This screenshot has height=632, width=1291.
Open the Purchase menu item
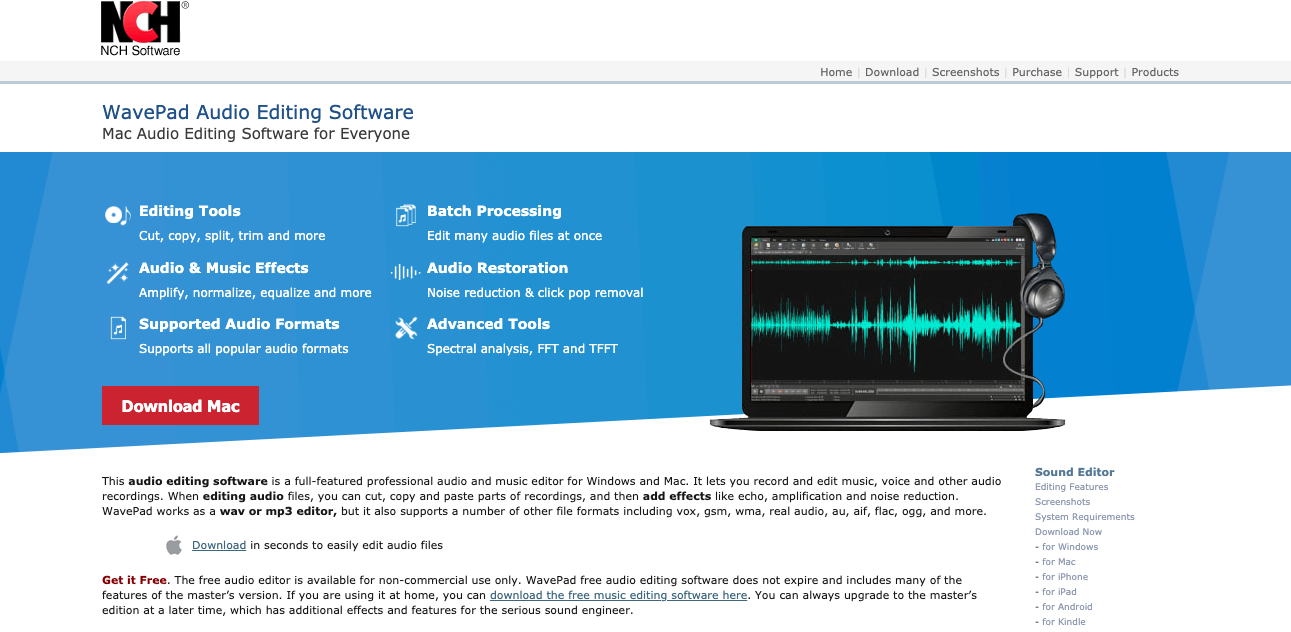point(1037,72)
